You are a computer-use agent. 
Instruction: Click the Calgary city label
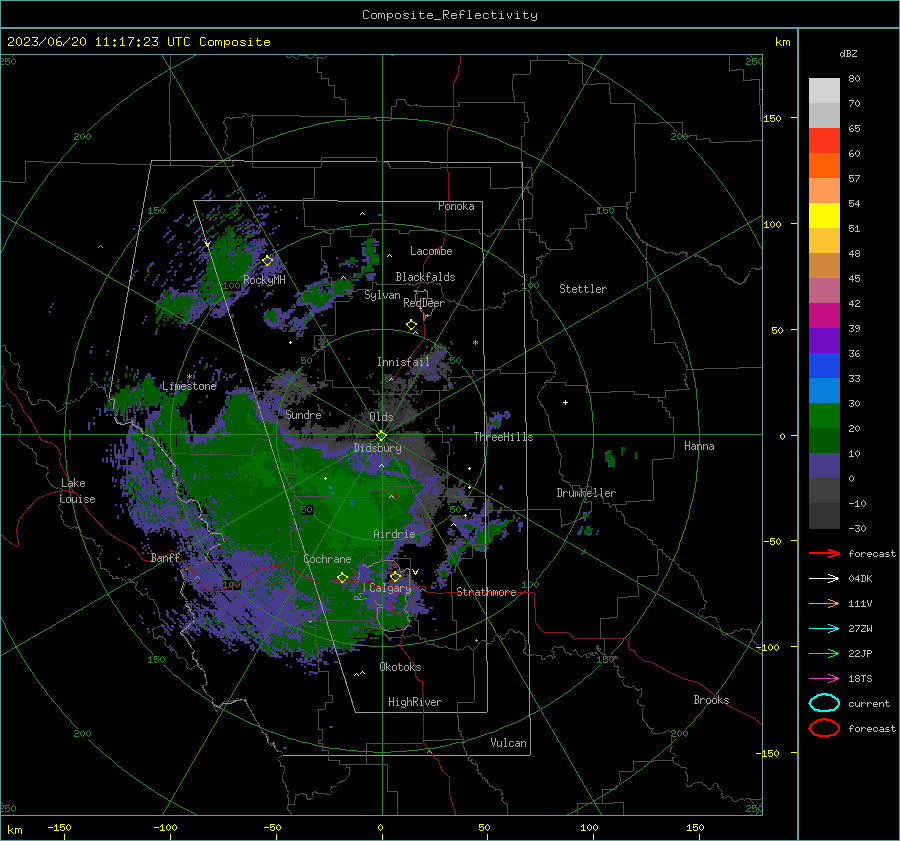tap(390, 588)
